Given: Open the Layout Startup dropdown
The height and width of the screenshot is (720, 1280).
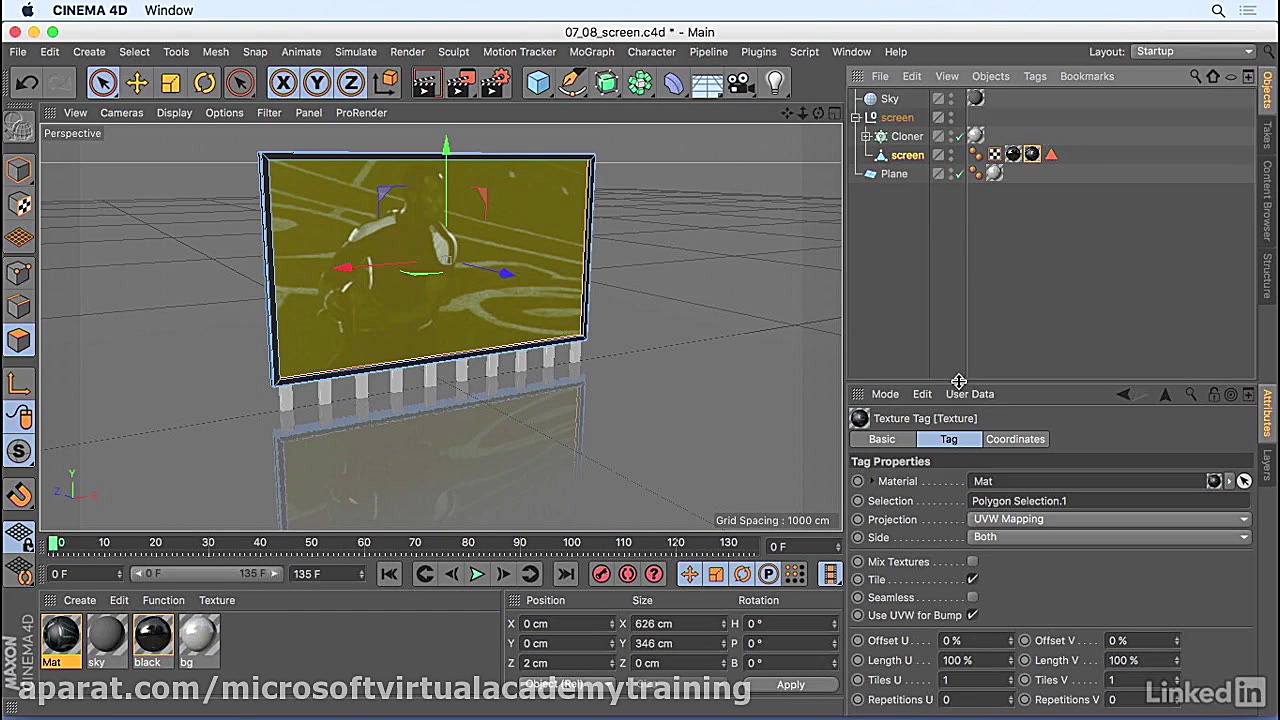Looking at the screenshot, I should point(1194,52).
